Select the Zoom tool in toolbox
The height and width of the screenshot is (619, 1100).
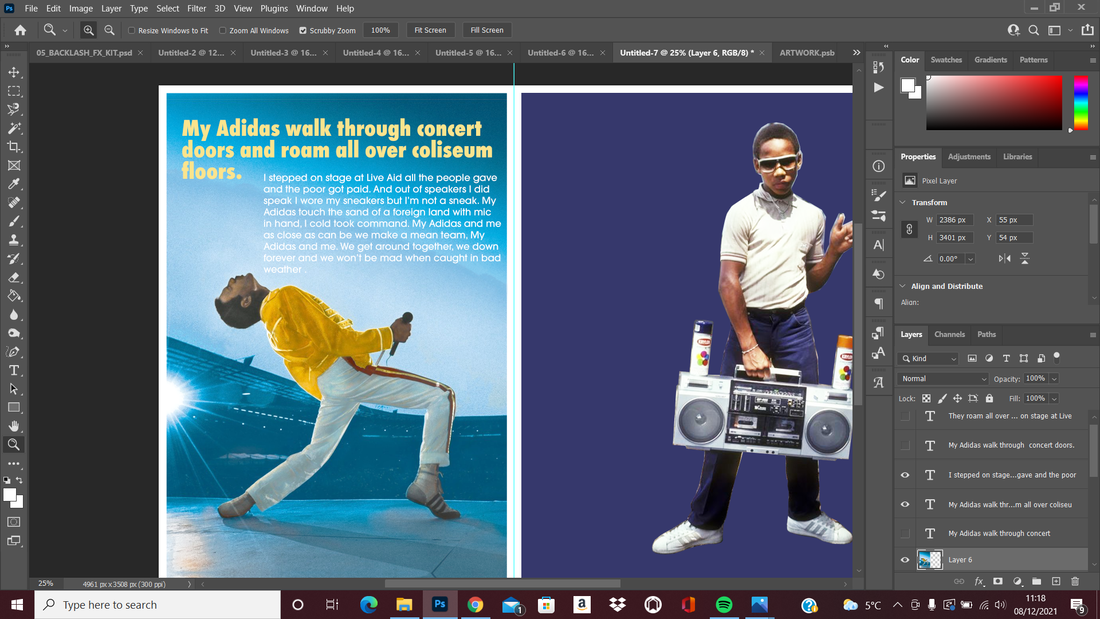[x=14, y=444]
